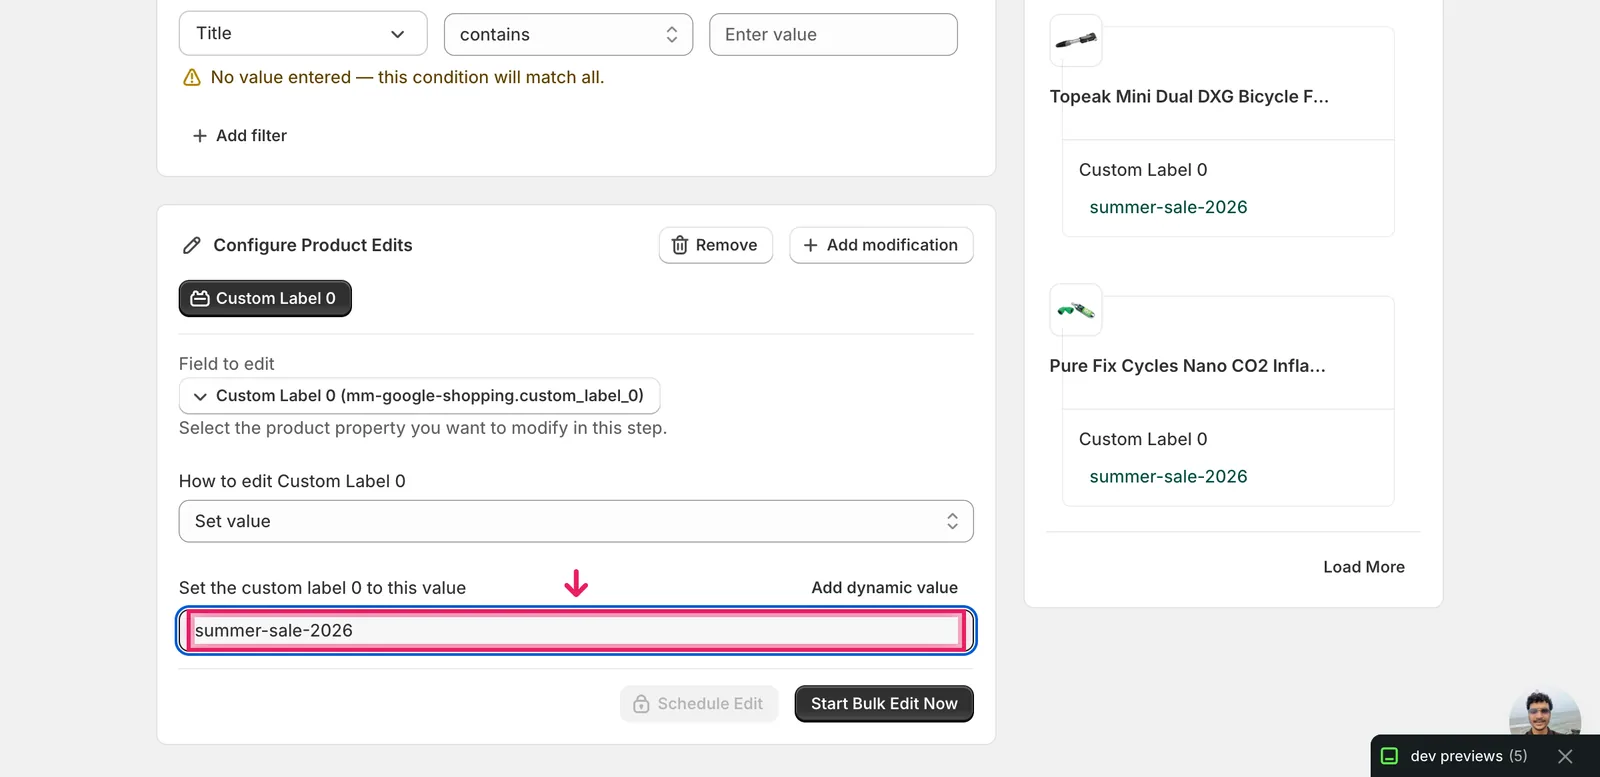Click the Add dynamic value link
The image size is (1600, 777).
[884, 588]
